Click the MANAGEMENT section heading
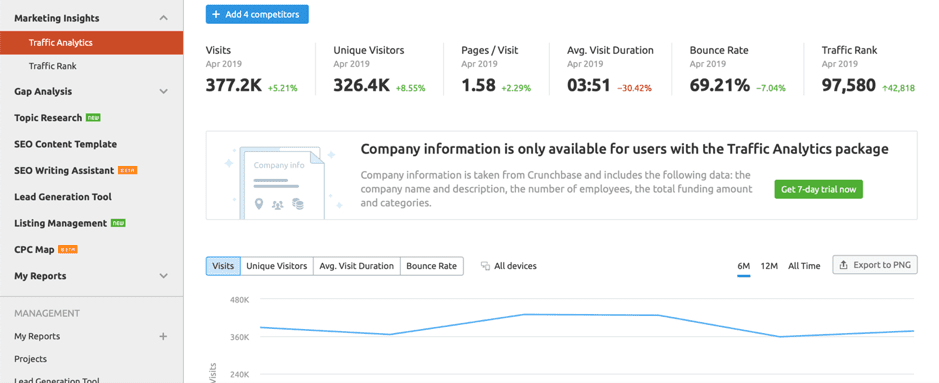The width and height of the screenshot is (939, 383). click(x=47, y=313)
